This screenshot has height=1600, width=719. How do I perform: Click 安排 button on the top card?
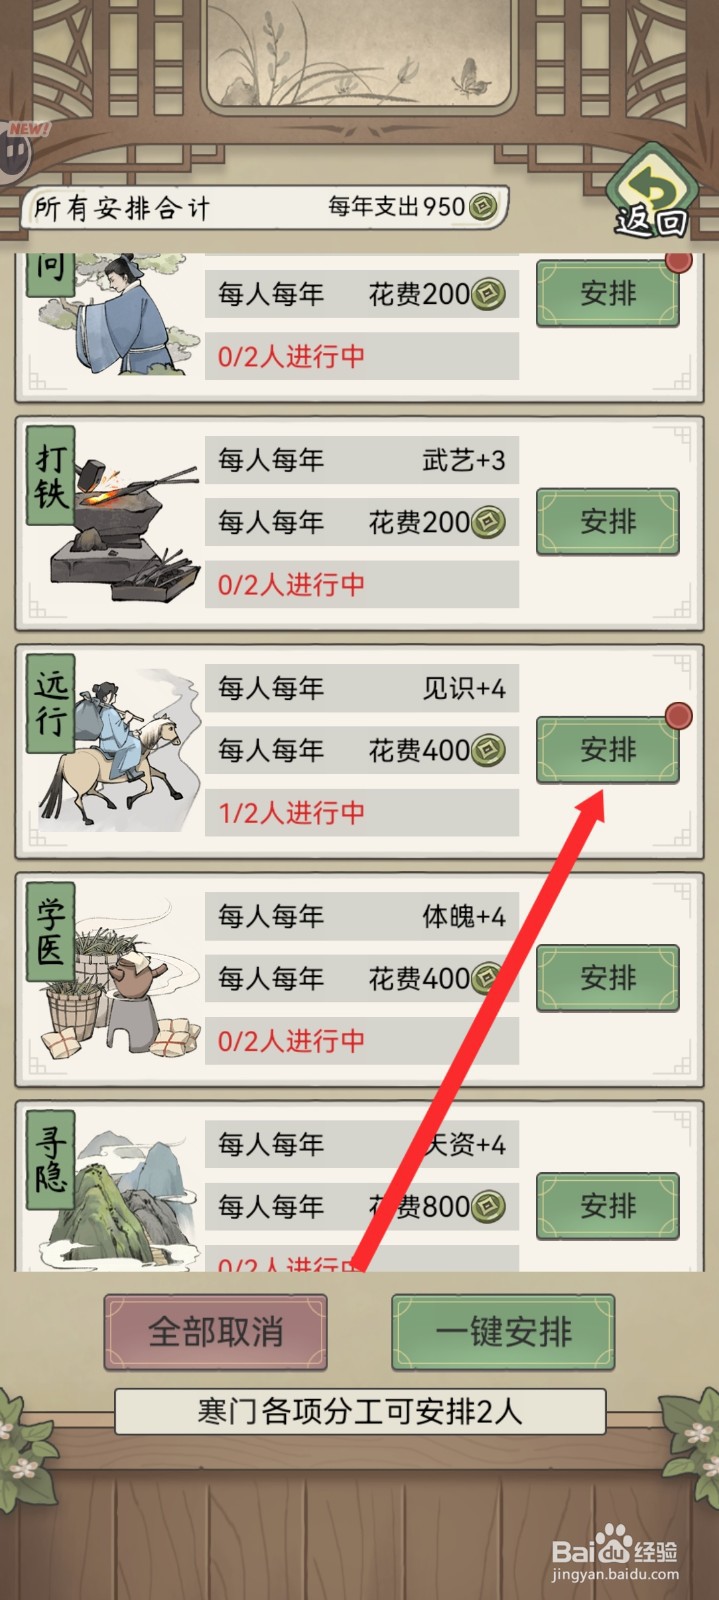(x=608, y=293)
